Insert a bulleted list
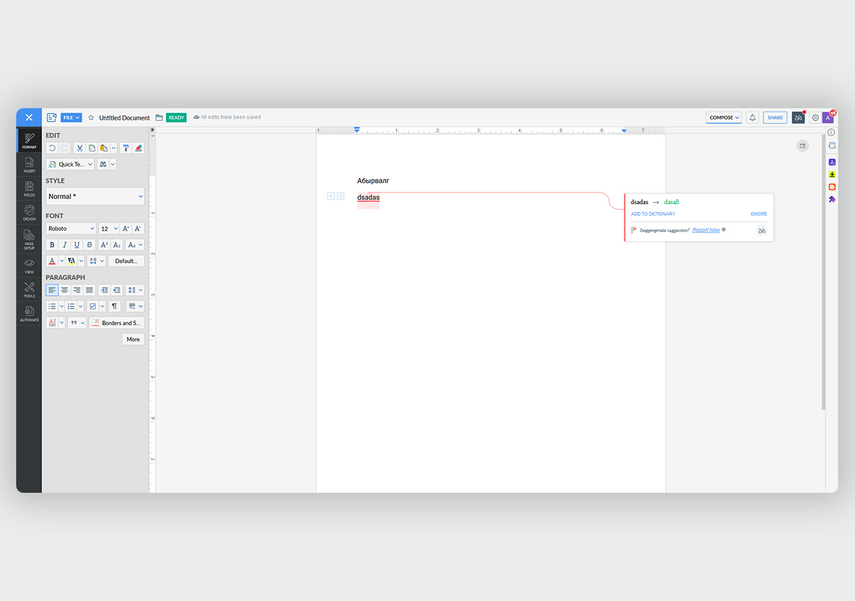 tap(52, 306)
